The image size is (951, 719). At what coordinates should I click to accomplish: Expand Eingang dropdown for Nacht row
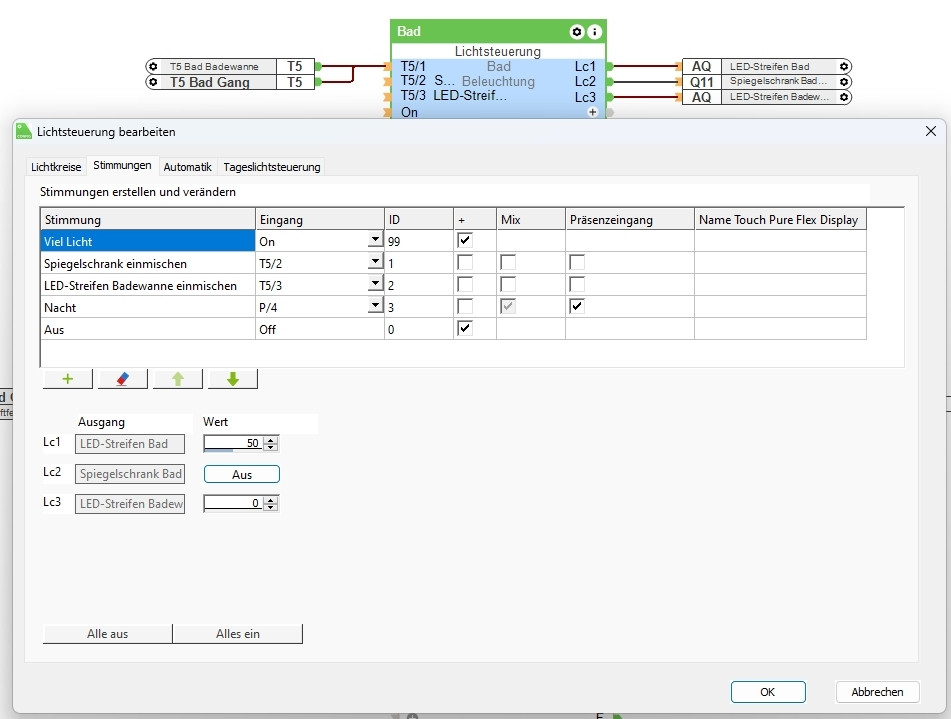[x=375, y=306]
